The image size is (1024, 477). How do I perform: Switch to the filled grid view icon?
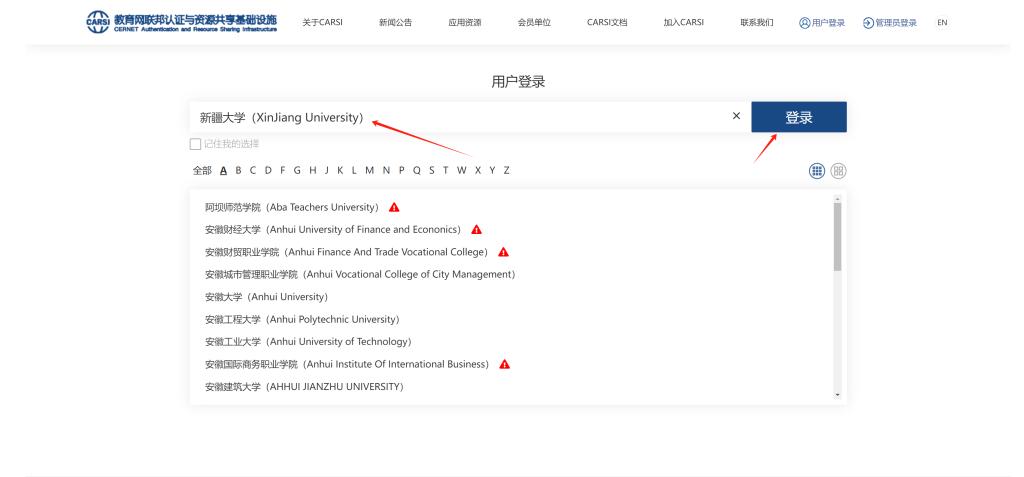point(816,171)
